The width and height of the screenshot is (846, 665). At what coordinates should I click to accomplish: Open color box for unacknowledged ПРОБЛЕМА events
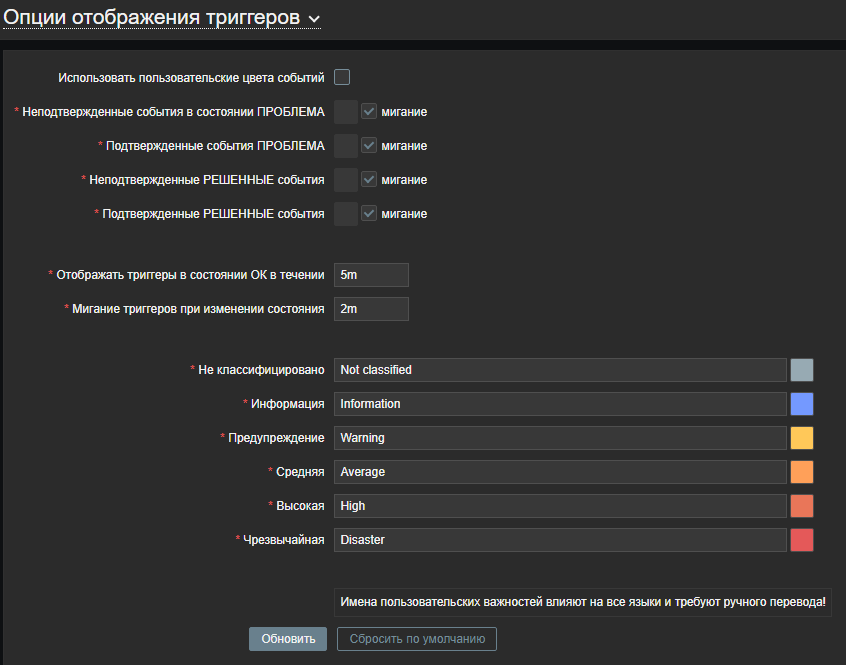(x=346, y=112)
